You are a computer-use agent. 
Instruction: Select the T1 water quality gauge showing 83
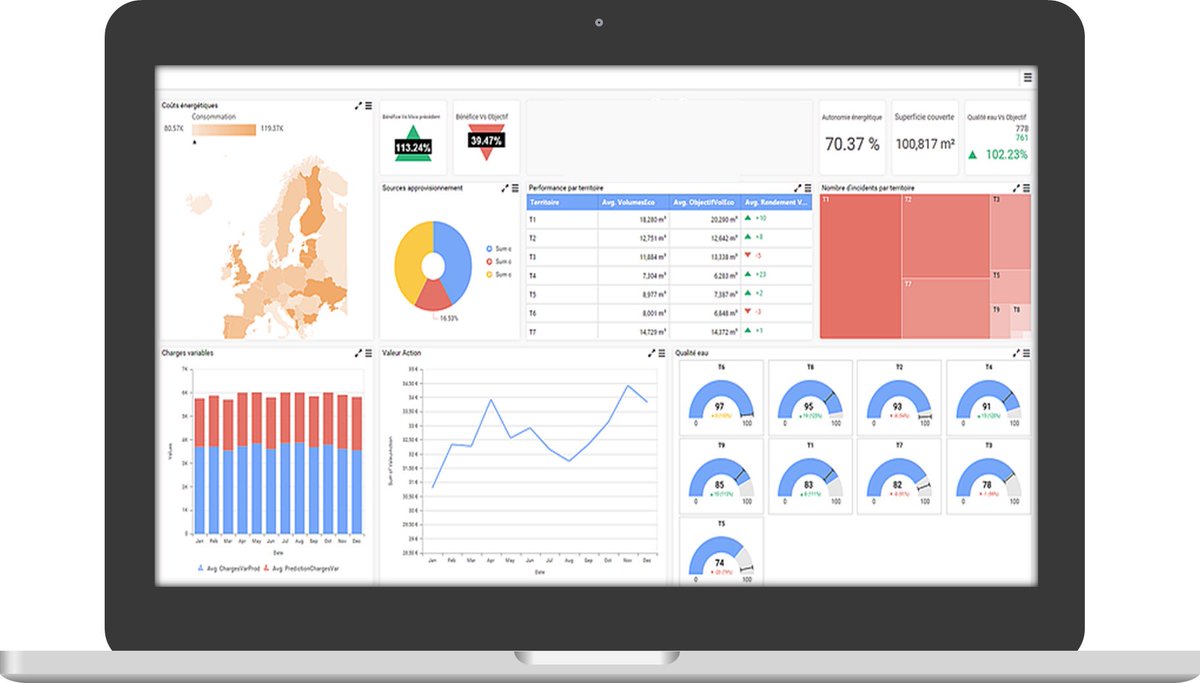coord(810,476)
